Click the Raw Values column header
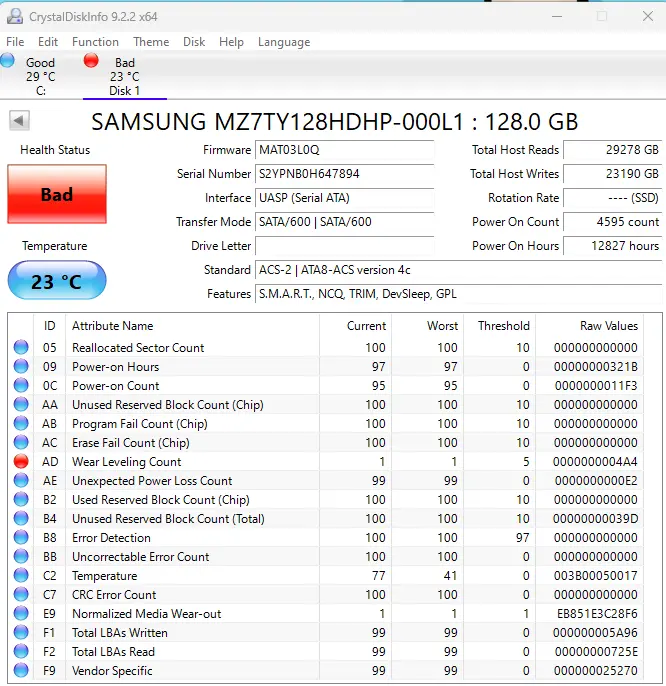 (x=589, y=326)
